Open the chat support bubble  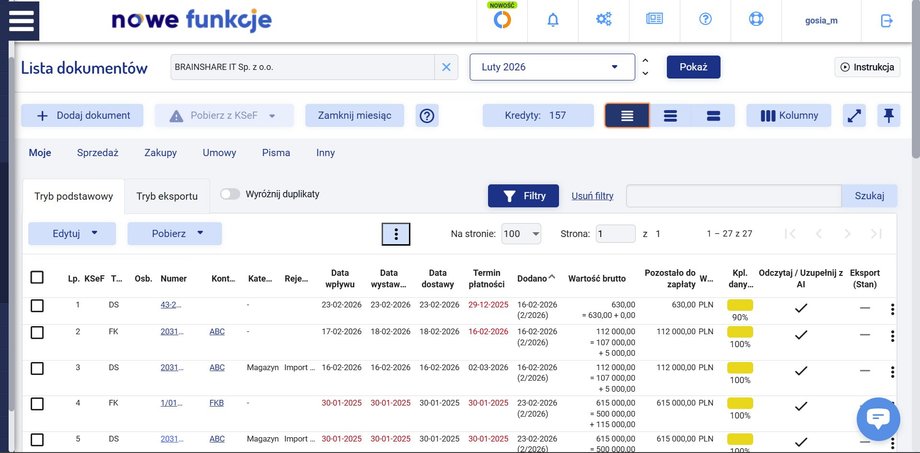[877, 419]
